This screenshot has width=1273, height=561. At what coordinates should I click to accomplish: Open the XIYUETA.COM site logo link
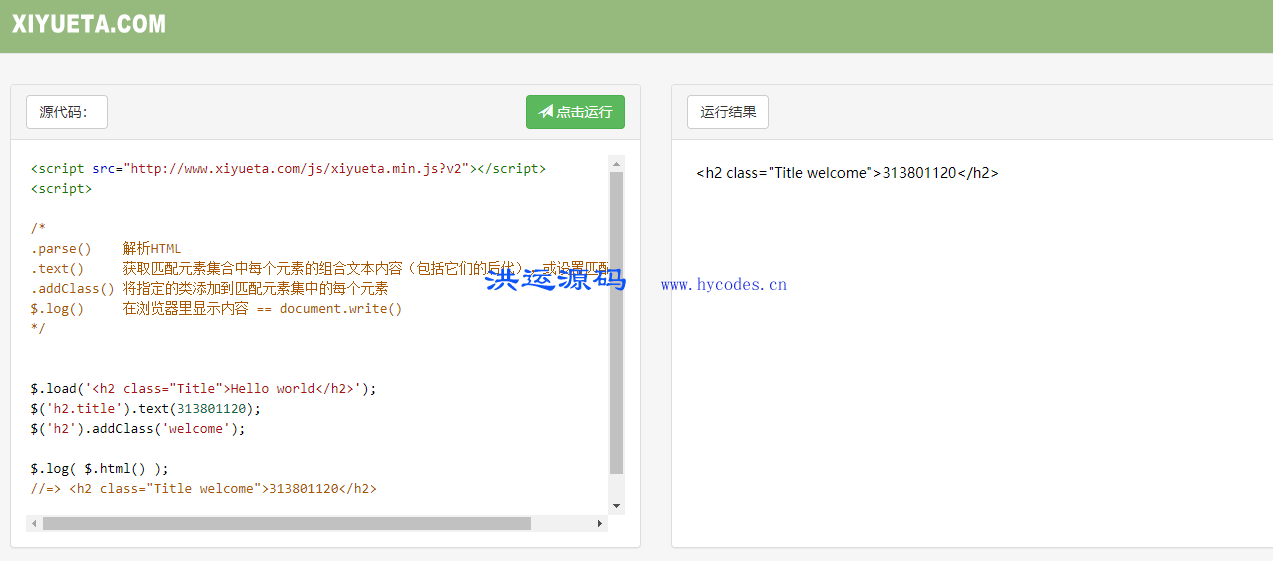pyautogui.click(x=89, y=24)
